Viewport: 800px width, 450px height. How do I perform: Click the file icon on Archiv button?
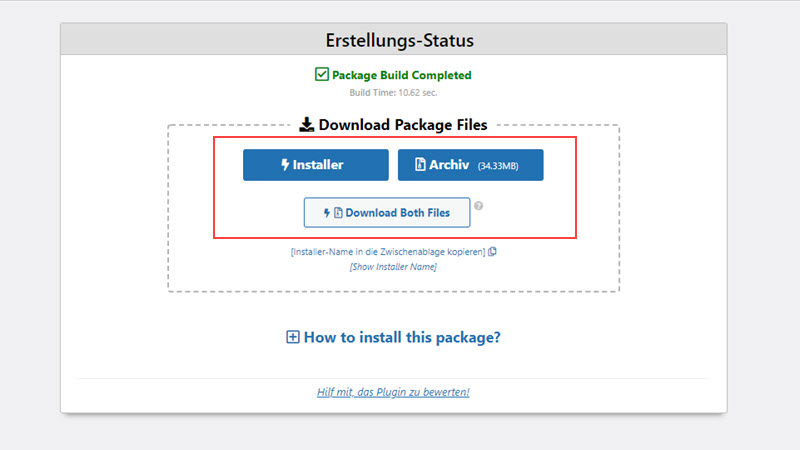click(420, 164)
